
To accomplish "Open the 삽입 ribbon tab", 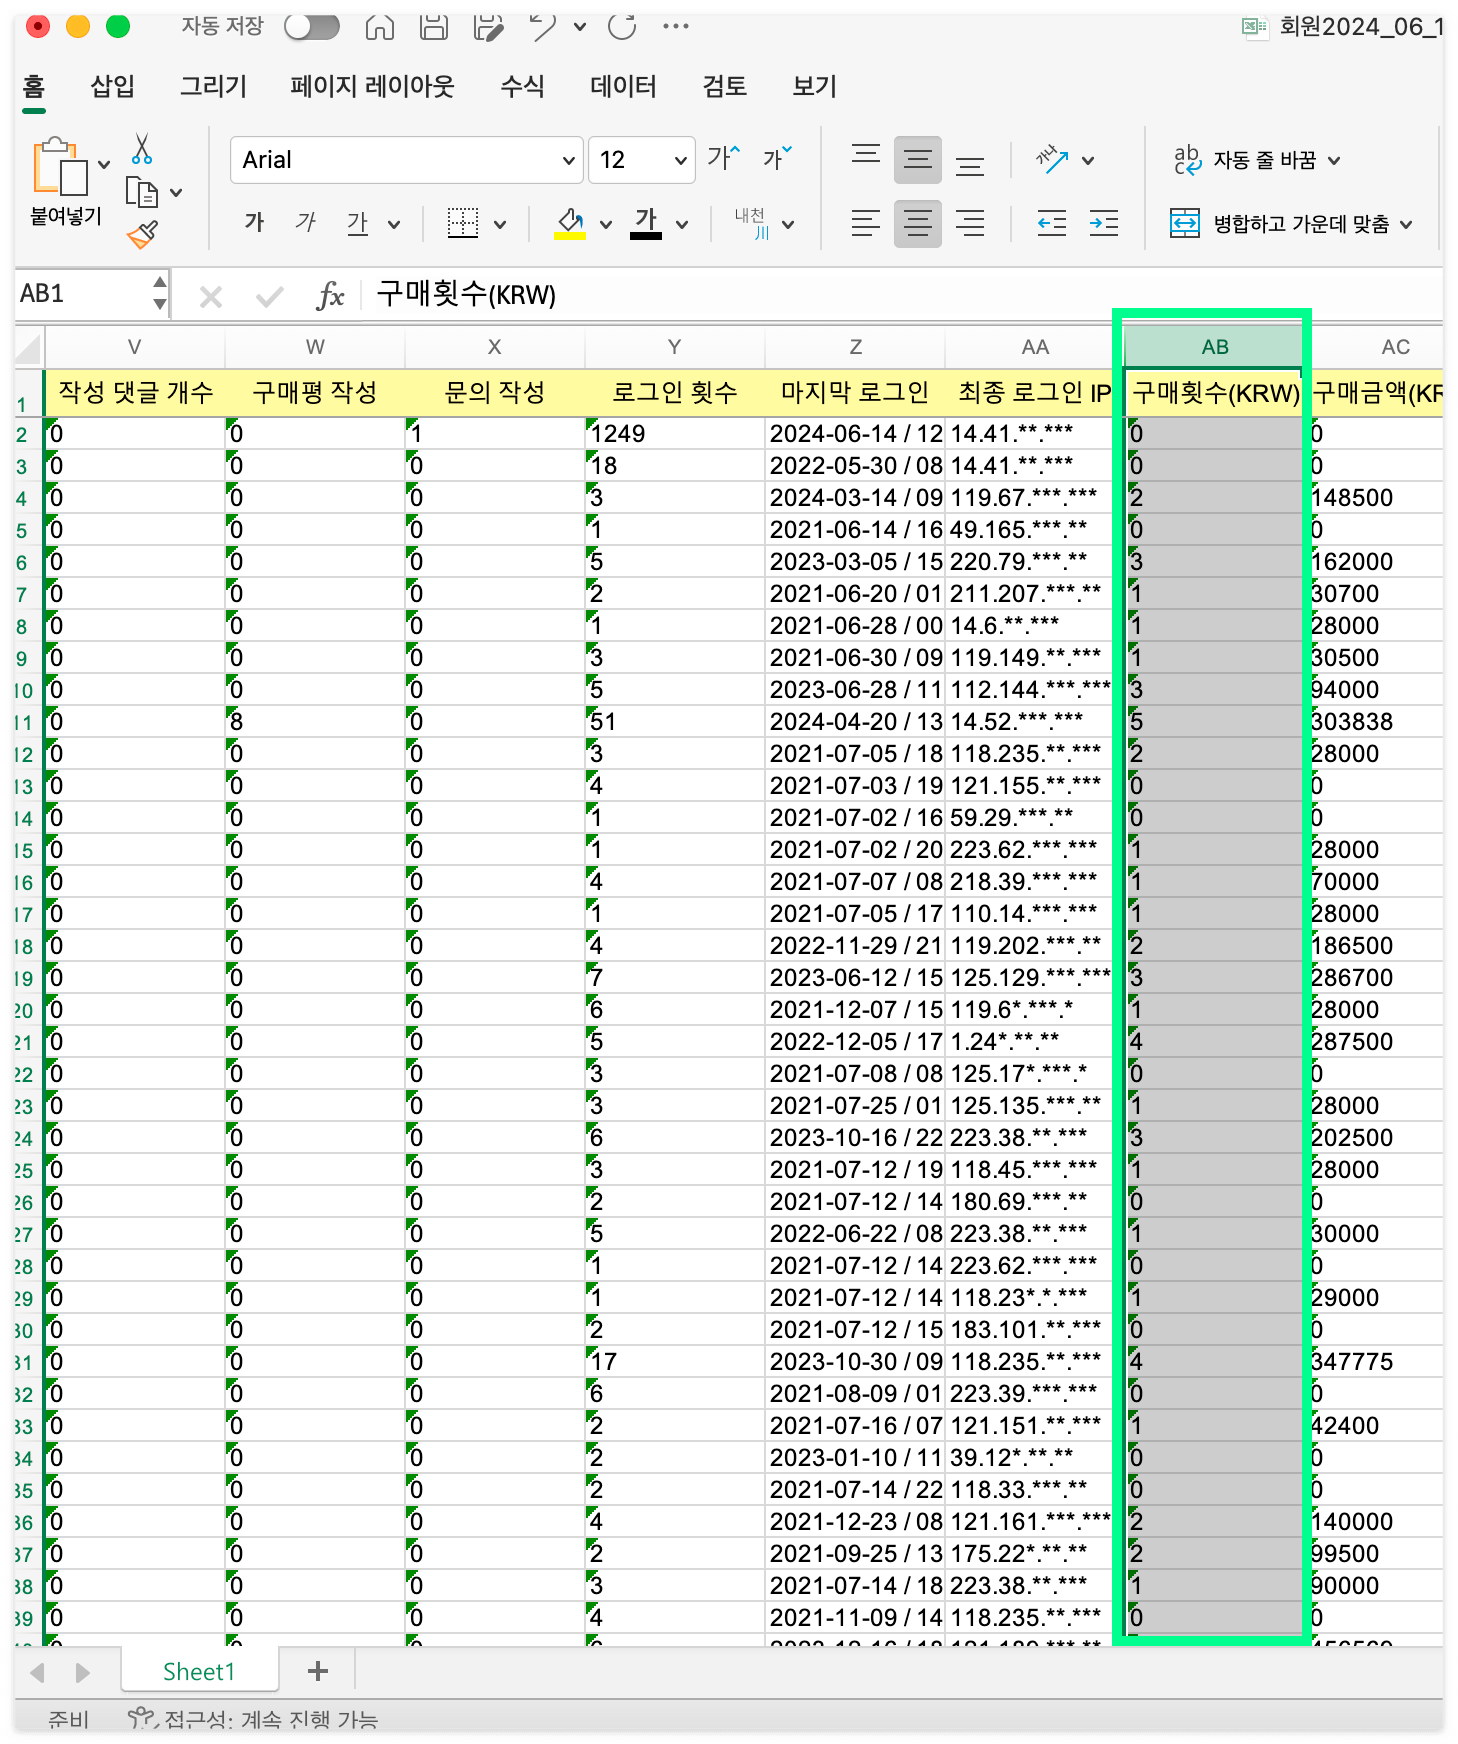I will 112,86.
